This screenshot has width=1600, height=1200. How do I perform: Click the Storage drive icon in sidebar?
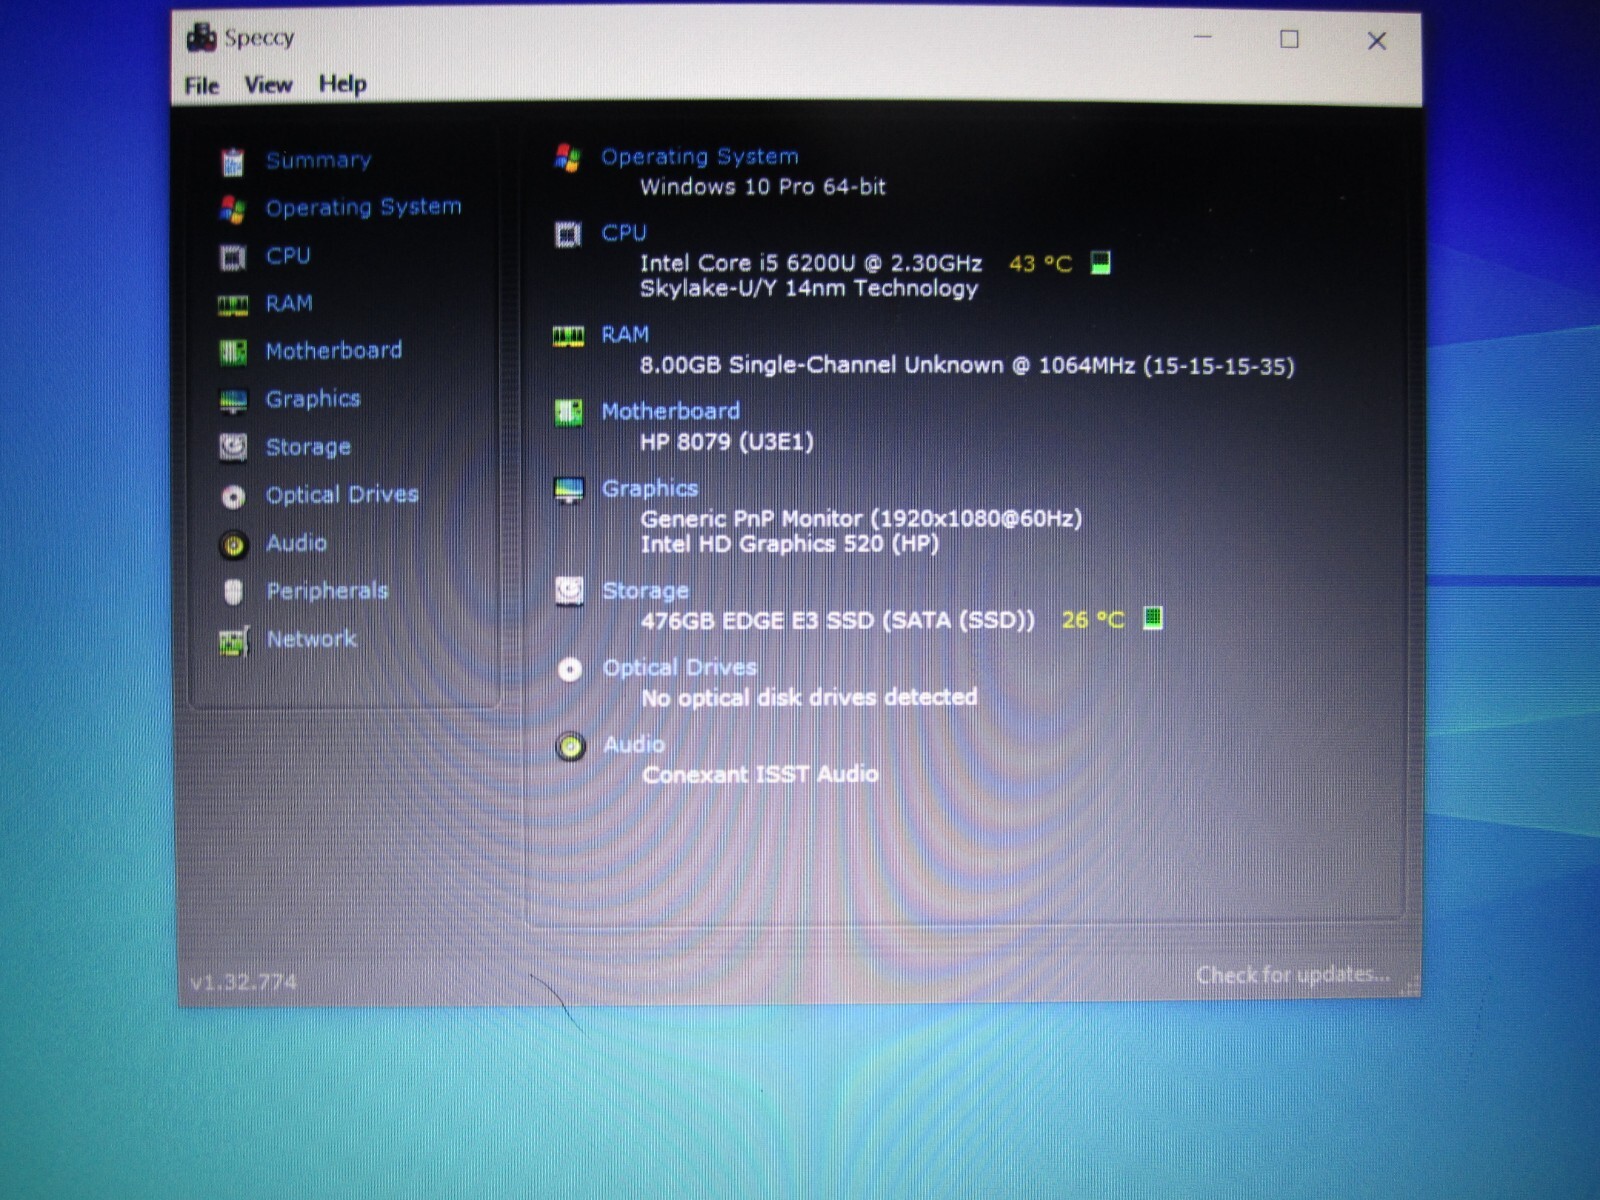pyautogui.click(x=232, y=447)
